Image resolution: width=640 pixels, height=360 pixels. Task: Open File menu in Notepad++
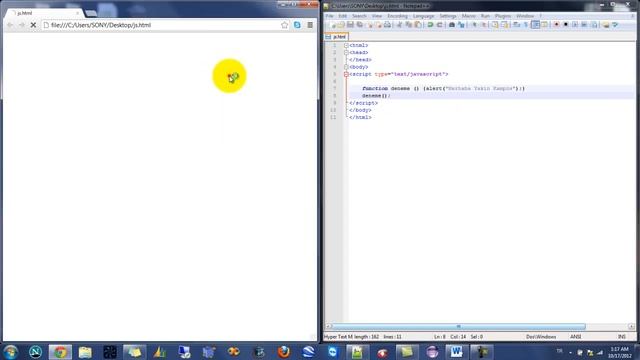coord(329,16)
